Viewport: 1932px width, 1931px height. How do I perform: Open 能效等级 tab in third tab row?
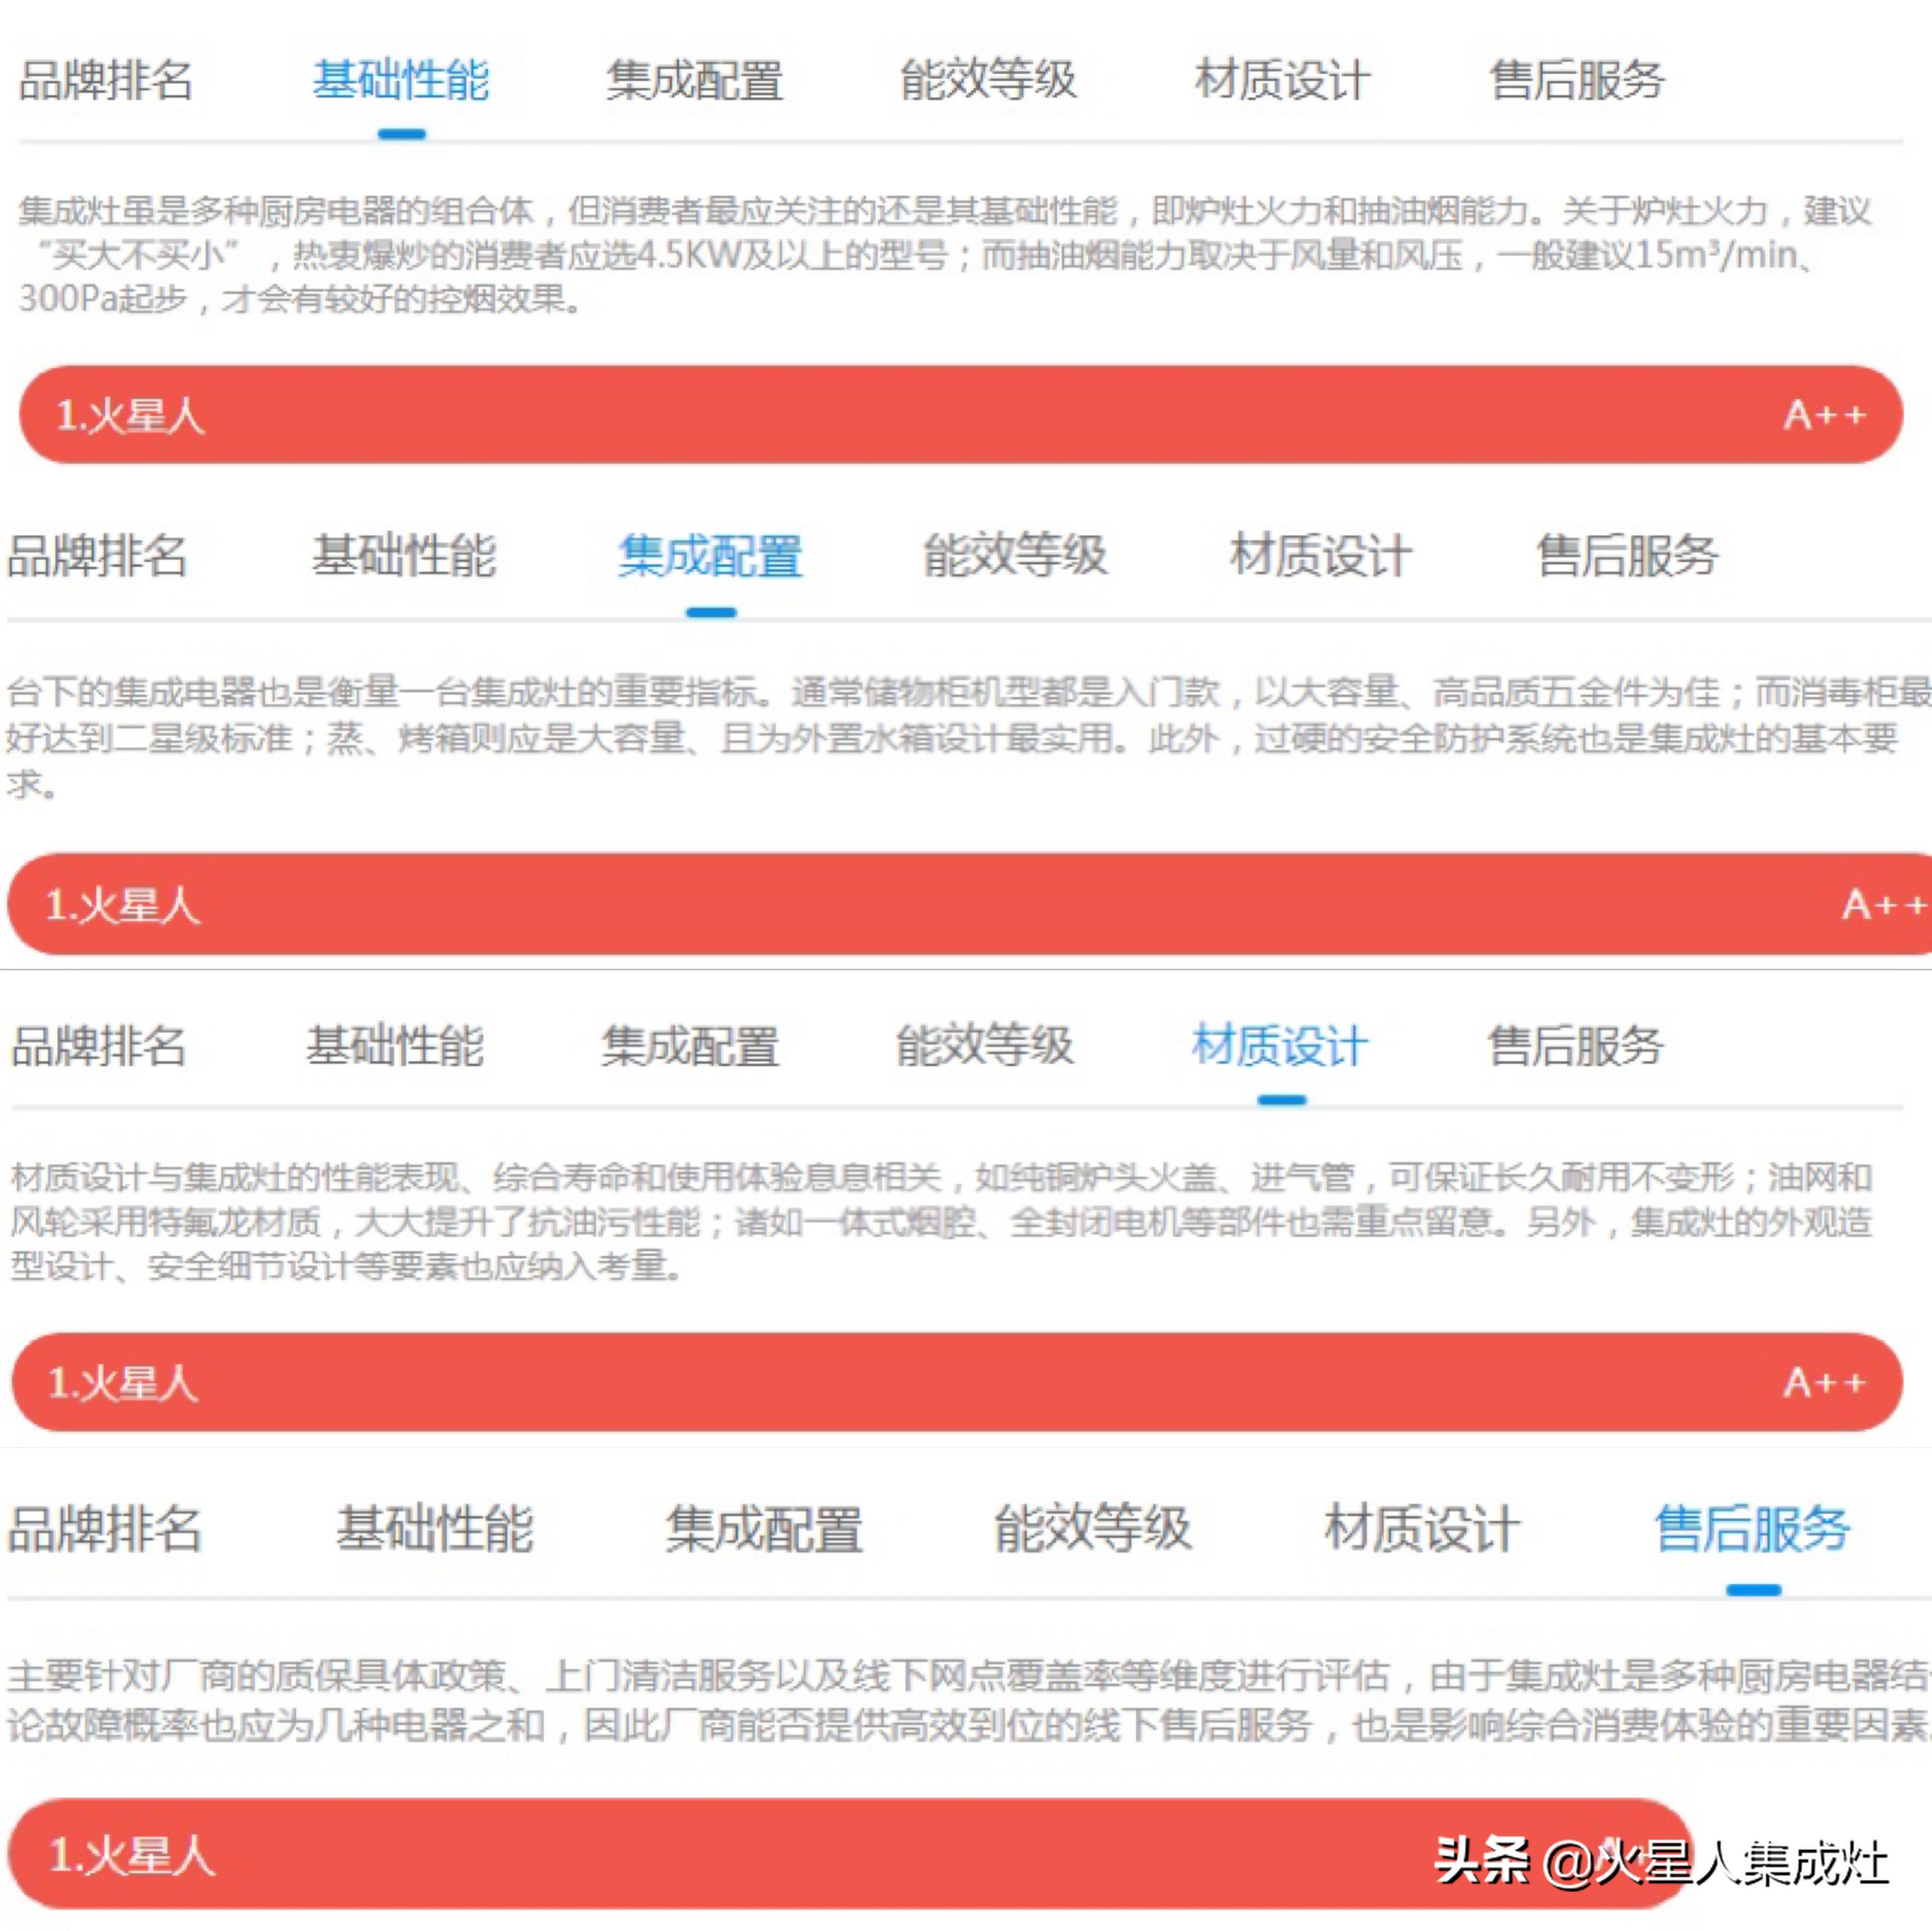pyautogui.click(x=985, y=1046)
